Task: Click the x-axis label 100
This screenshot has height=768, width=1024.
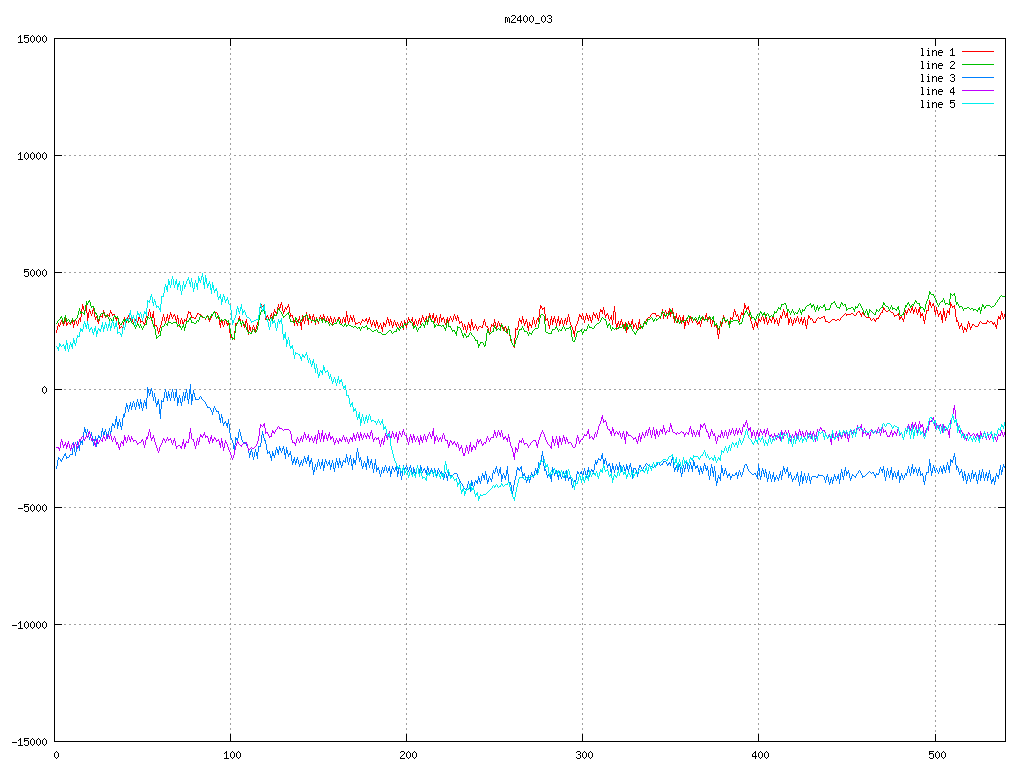Action: click(232, 756)
